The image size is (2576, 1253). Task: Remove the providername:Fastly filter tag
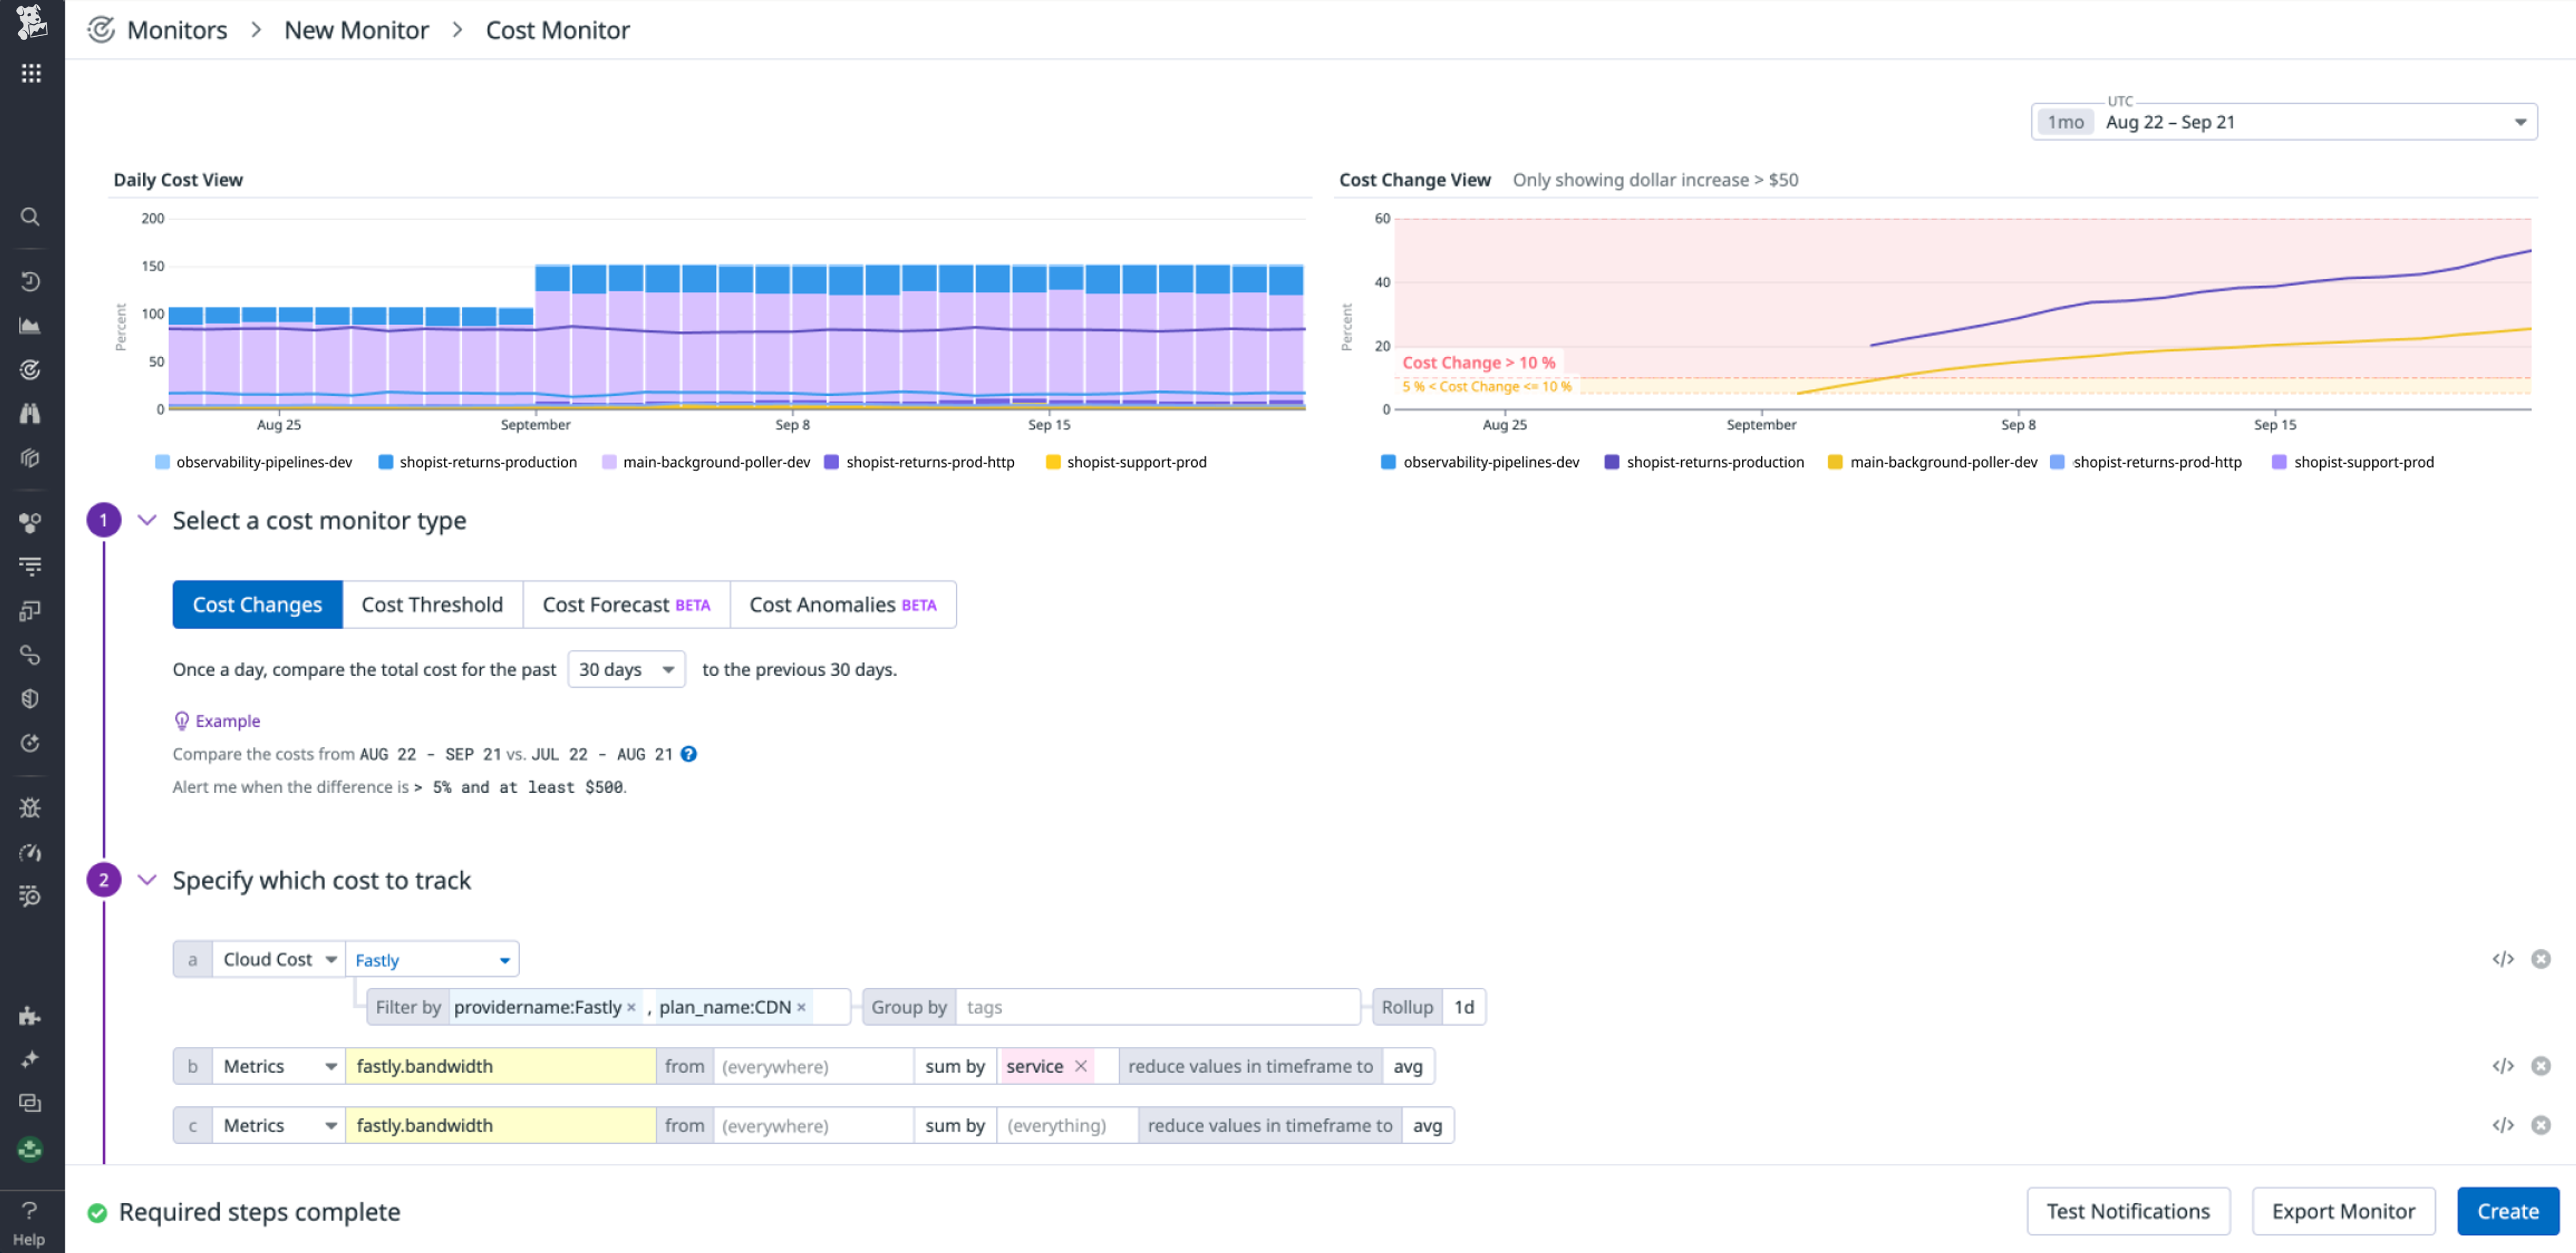pos(632,1007)
